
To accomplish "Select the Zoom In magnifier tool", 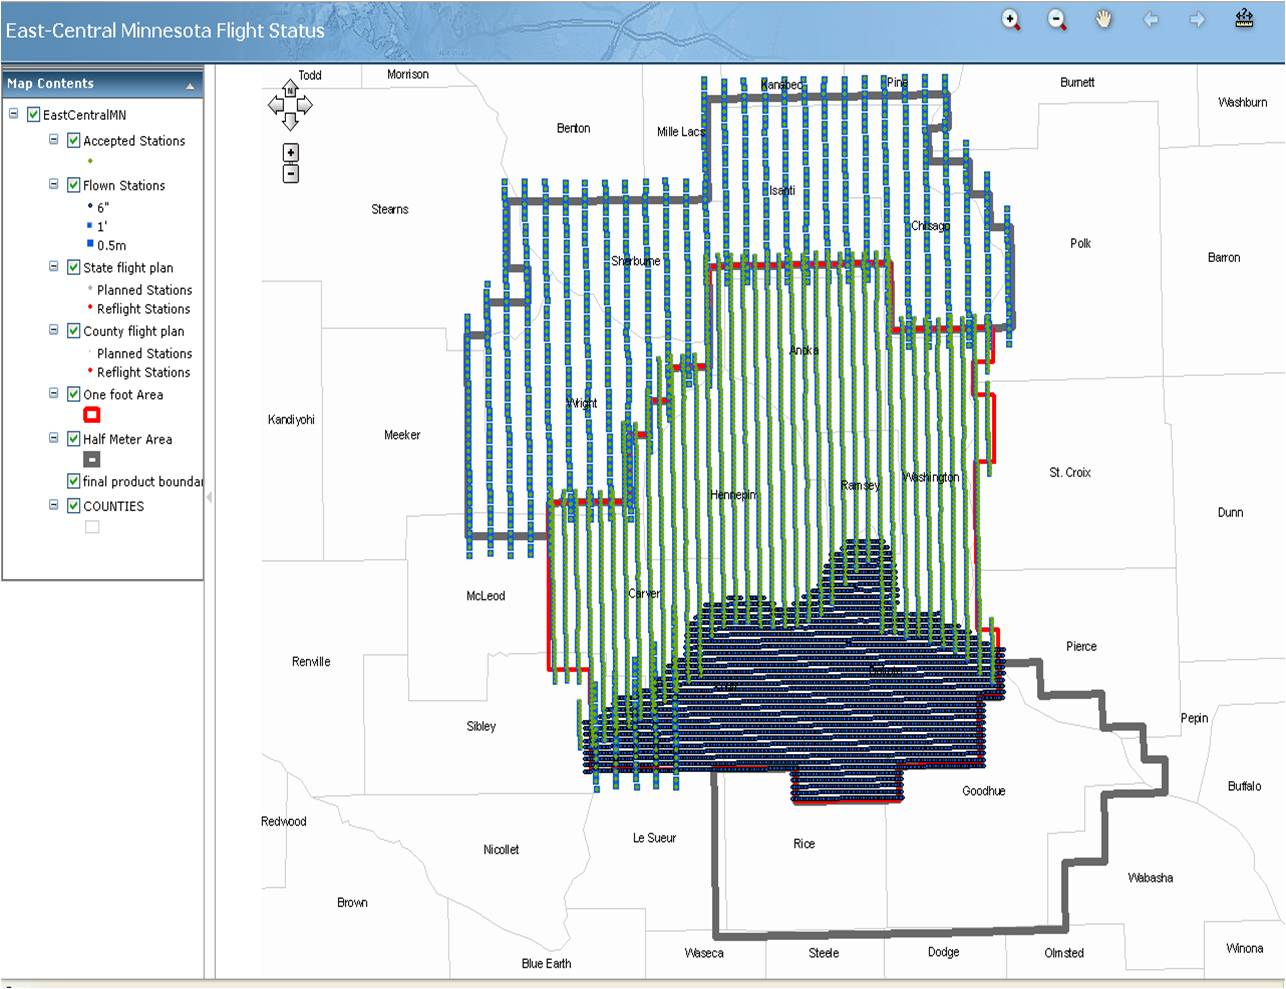I will click(x=1011, y=19).
